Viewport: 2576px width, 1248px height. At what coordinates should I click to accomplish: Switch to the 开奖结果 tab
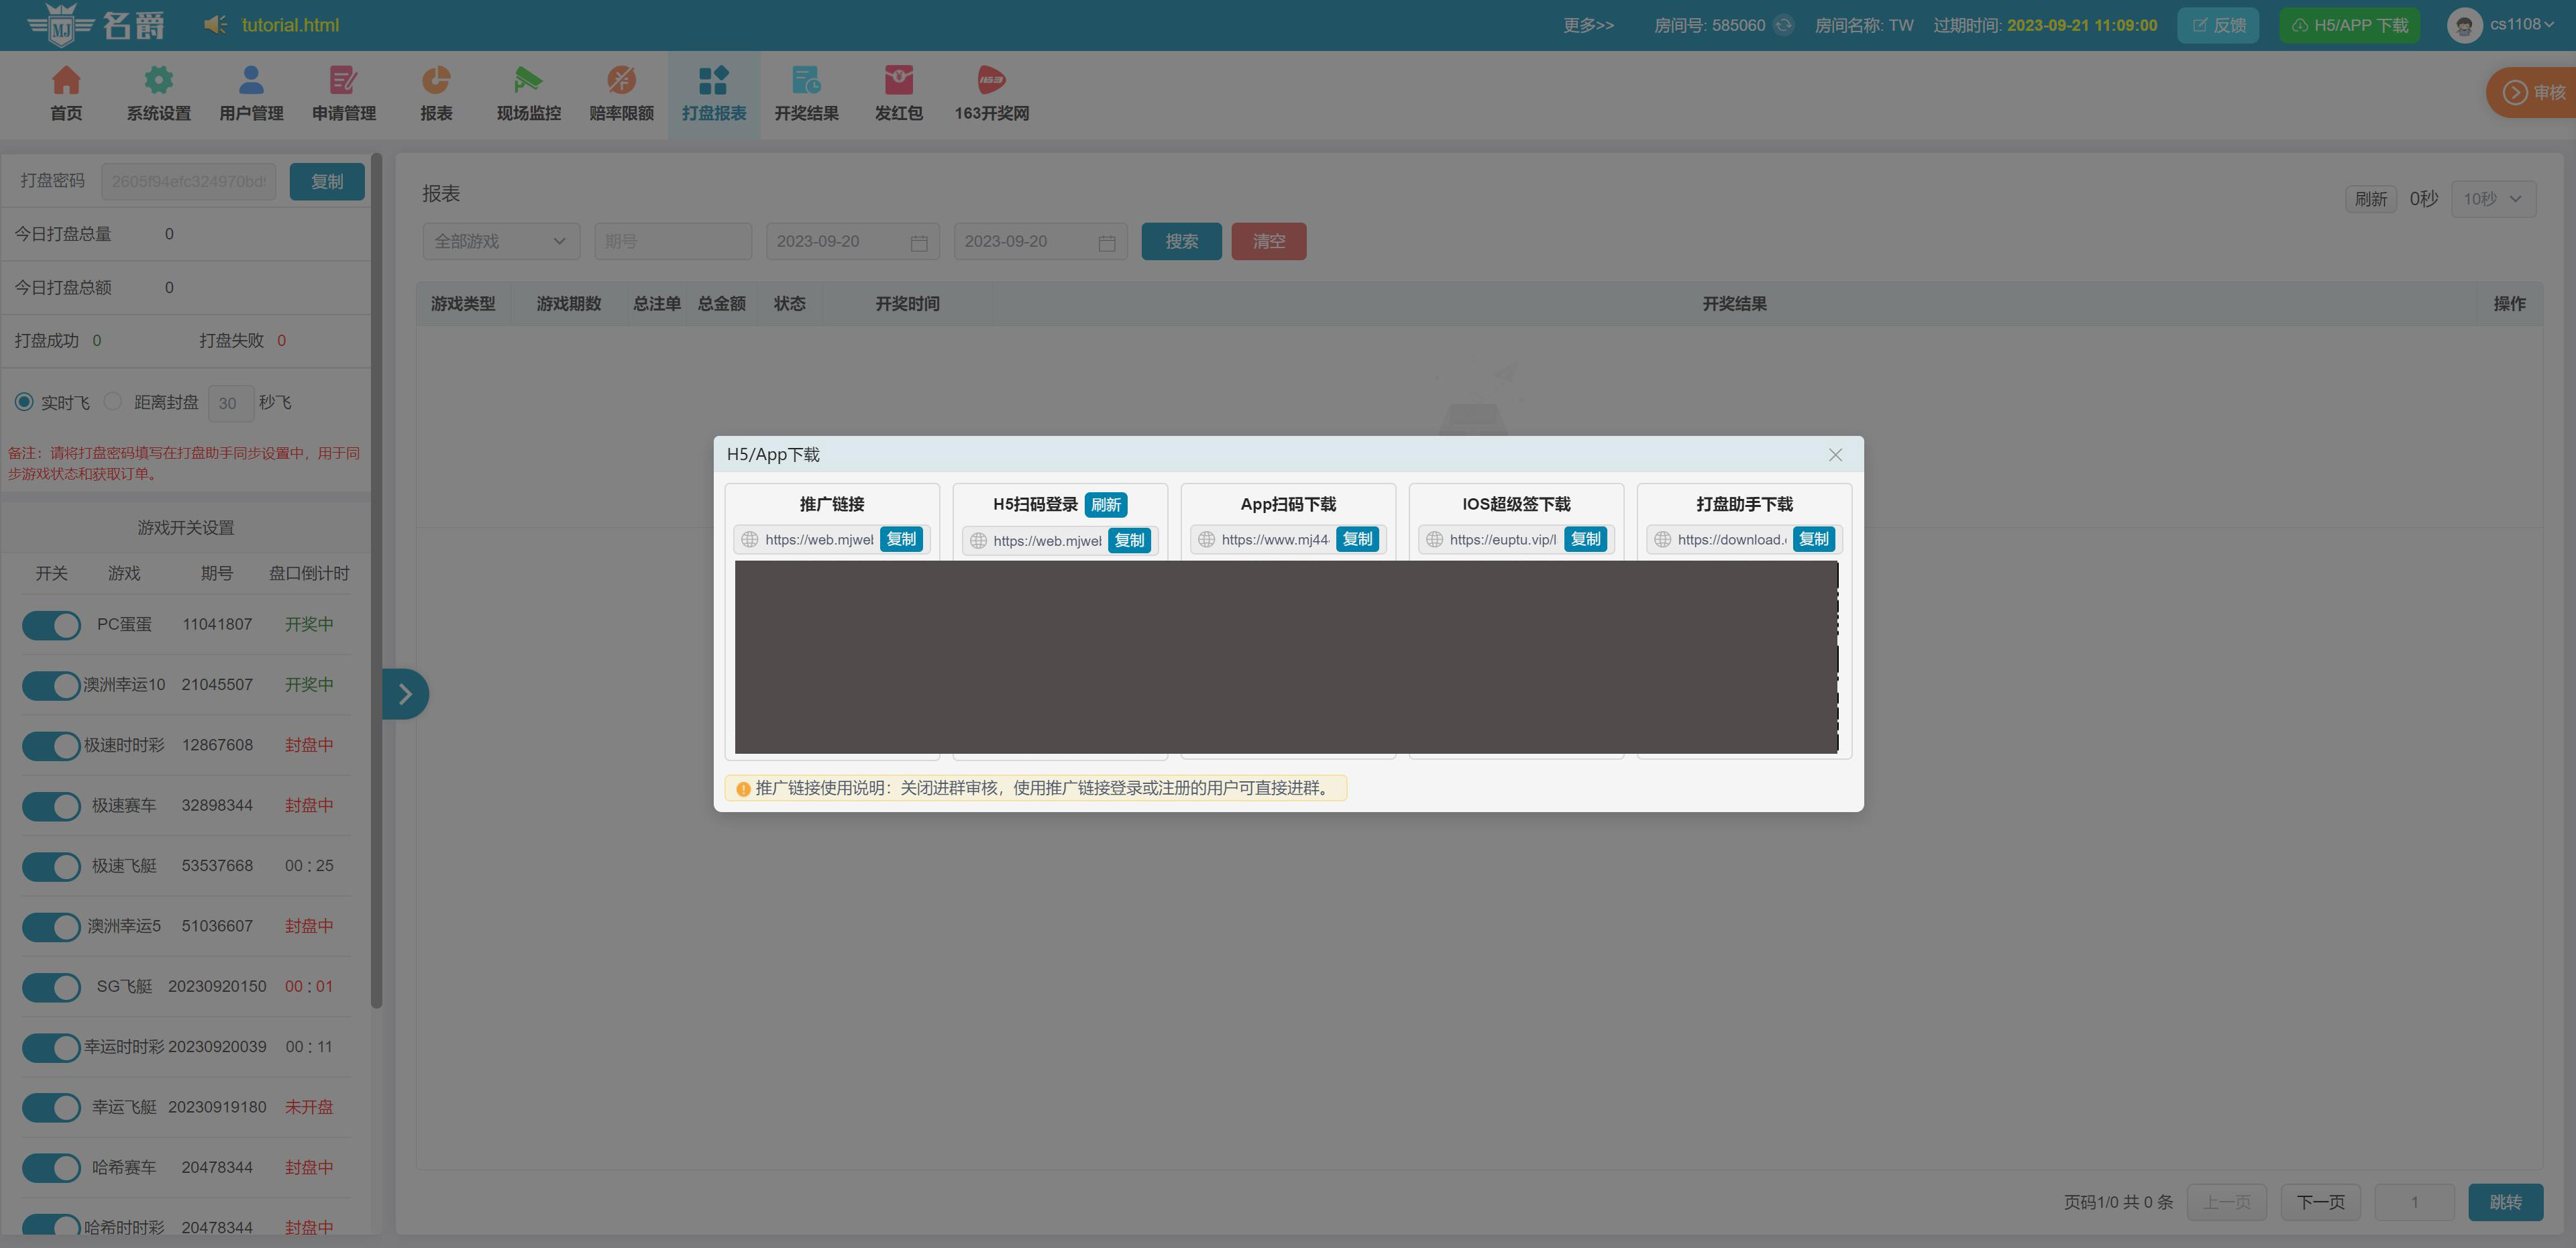(806, 94)
